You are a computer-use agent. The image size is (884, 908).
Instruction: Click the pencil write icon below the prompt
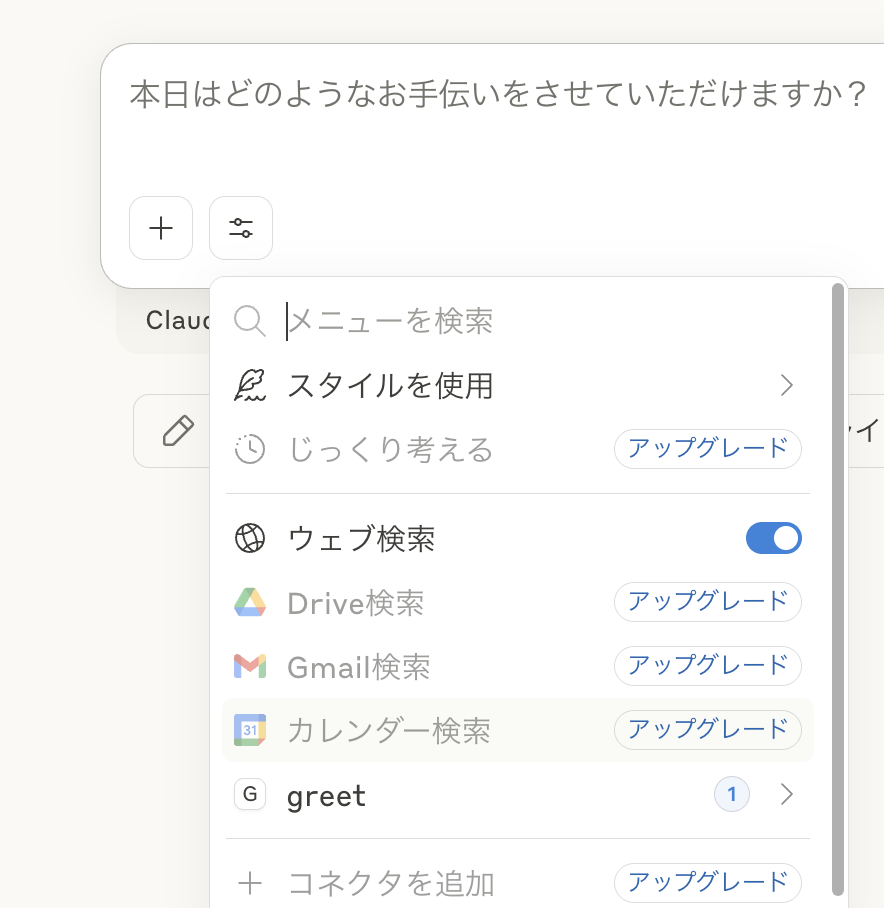coord(178,431)
